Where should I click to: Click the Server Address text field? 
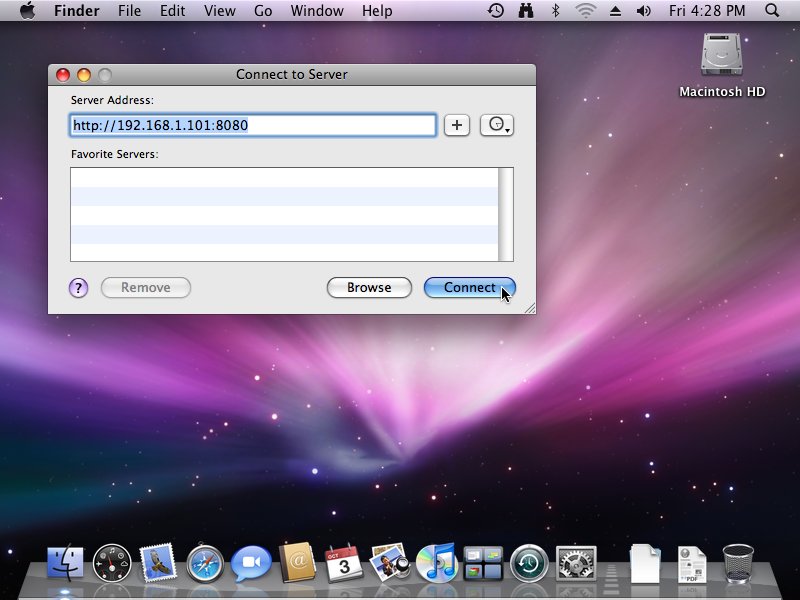(253, 125)
